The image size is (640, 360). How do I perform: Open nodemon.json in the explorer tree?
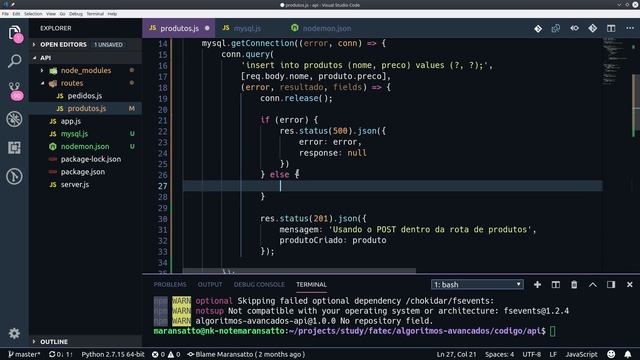click(85, 147)
